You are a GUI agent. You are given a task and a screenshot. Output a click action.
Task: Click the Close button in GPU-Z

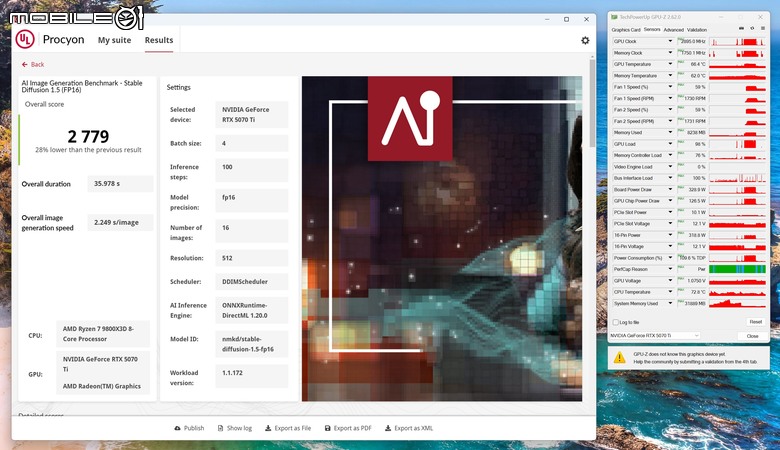[x=752, y=336]
